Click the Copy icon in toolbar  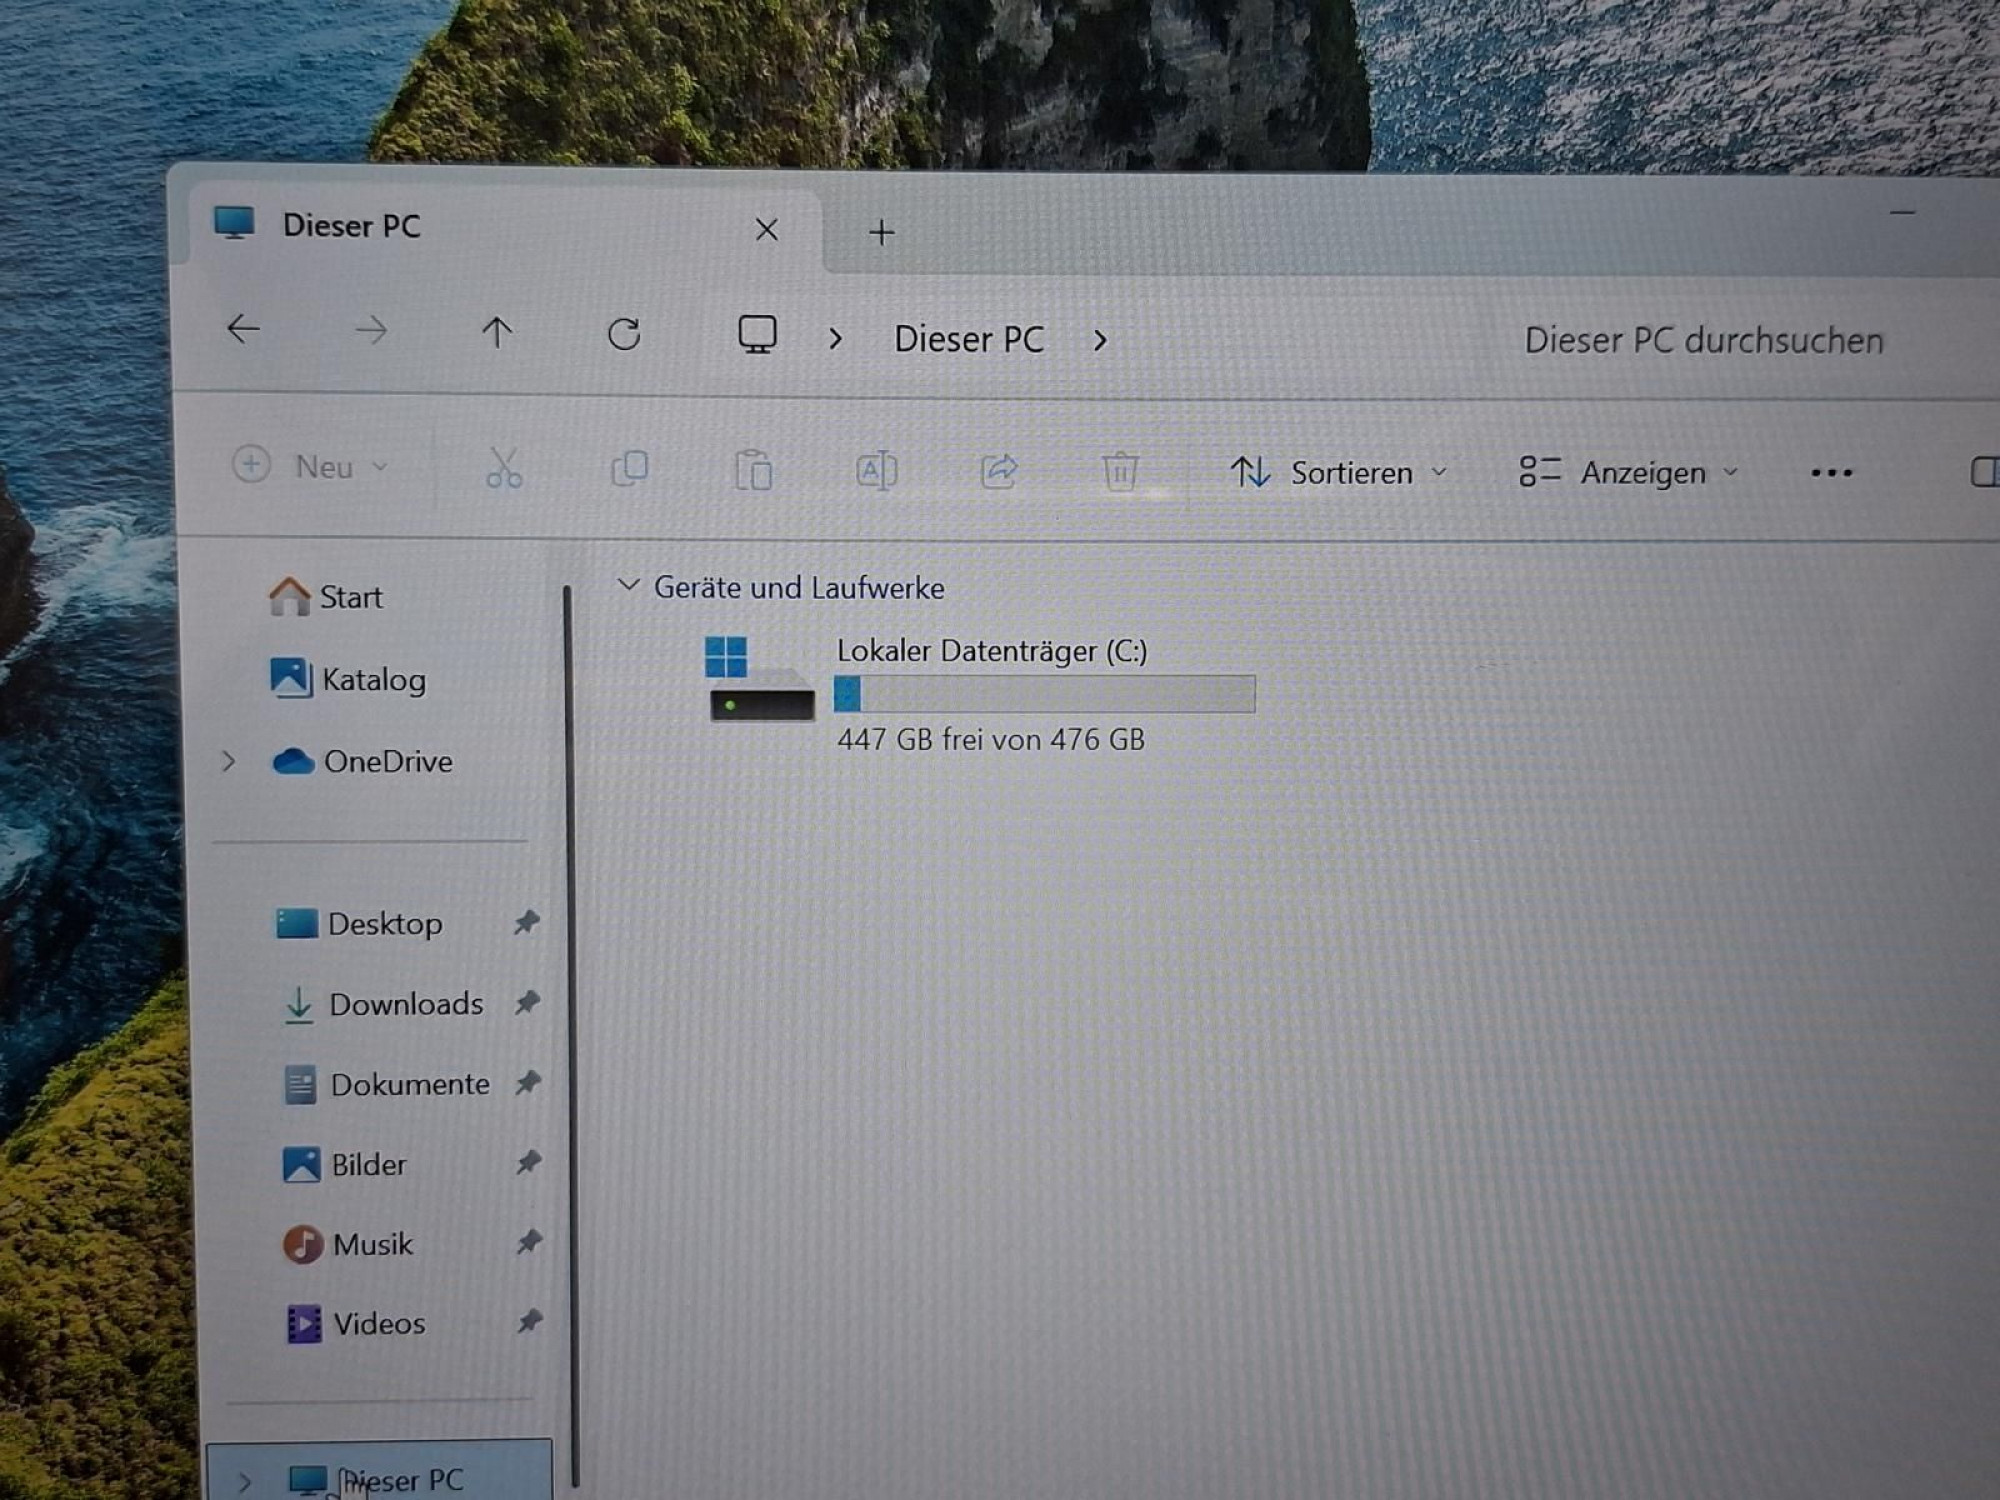tap(629, 469)
